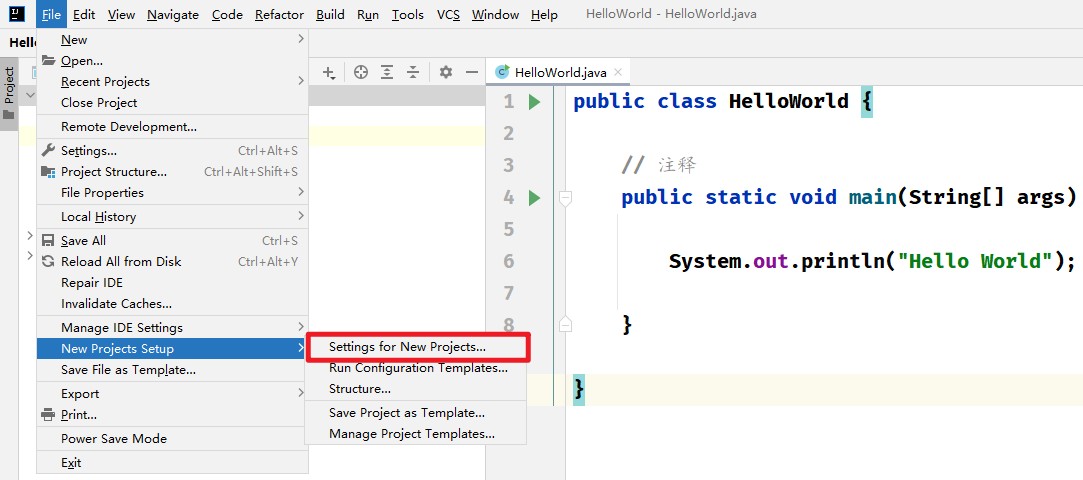Image resolution: width=1083 pixels, height=480 pixels.
Task: Select Manage Project Templates...
Action: [x=416, y=434]
